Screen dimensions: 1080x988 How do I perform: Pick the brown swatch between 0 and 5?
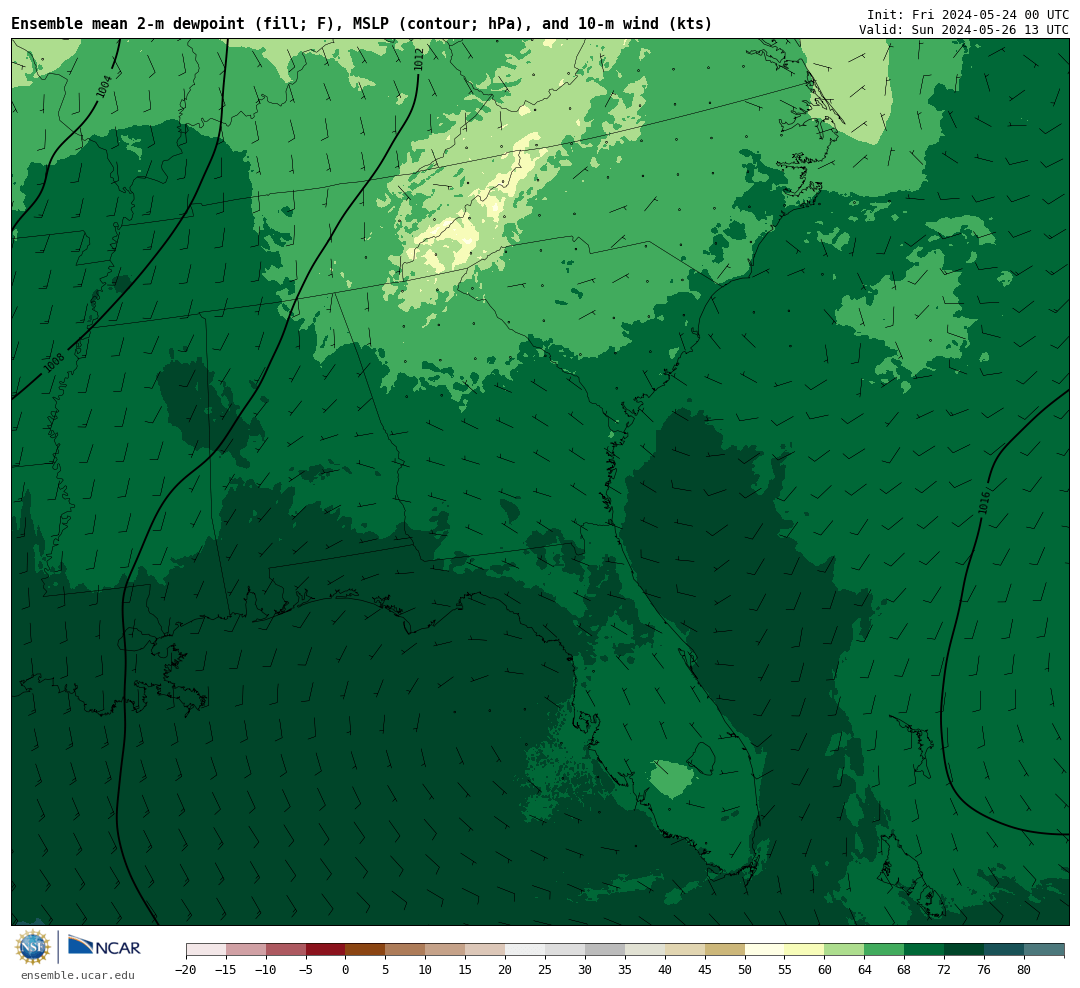(366, 950)
